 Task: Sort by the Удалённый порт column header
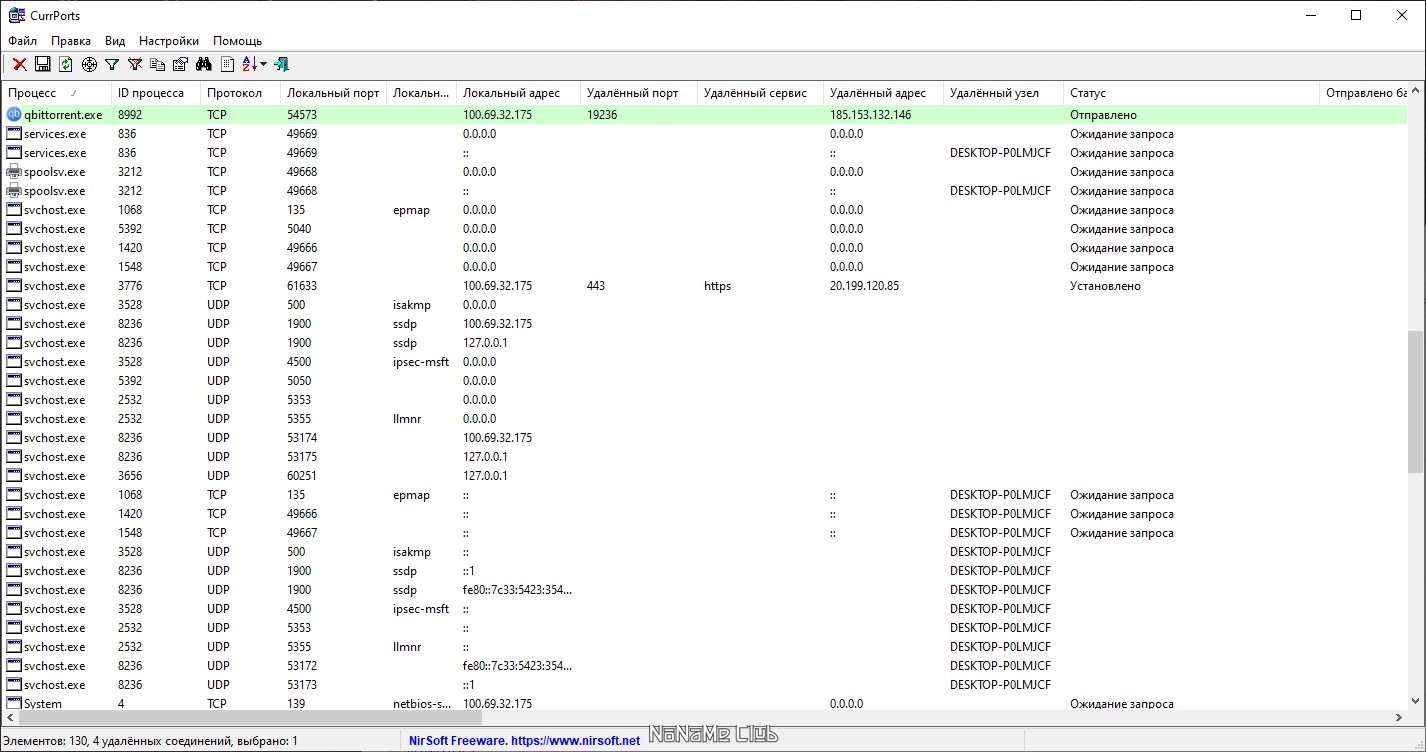coord(638,93)
